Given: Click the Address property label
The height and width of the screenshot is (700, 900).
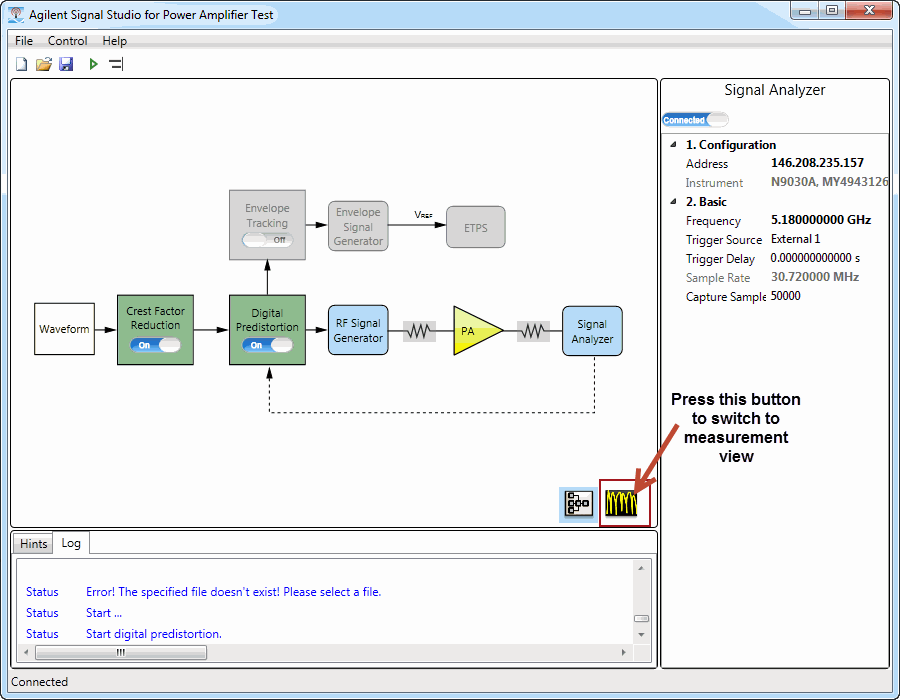Looking at the screenshot, I should 707,164.
